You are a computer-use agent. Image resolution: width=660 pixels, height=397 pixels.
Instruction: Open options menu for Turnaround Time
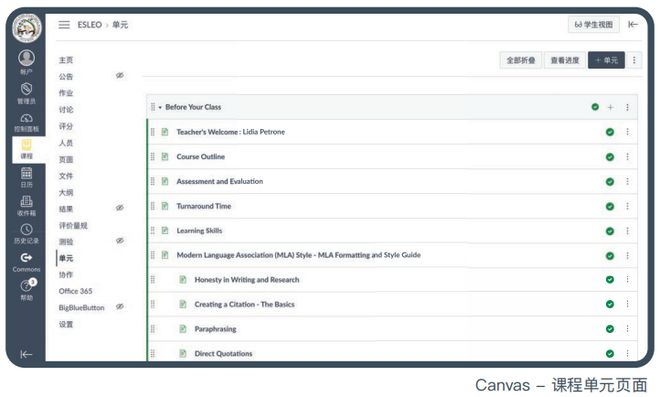pyautogui.click(x=628, y=206)
